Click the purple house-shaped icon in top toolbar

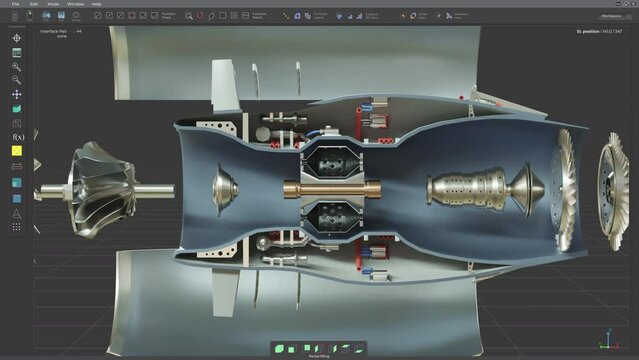coord(297,16)
